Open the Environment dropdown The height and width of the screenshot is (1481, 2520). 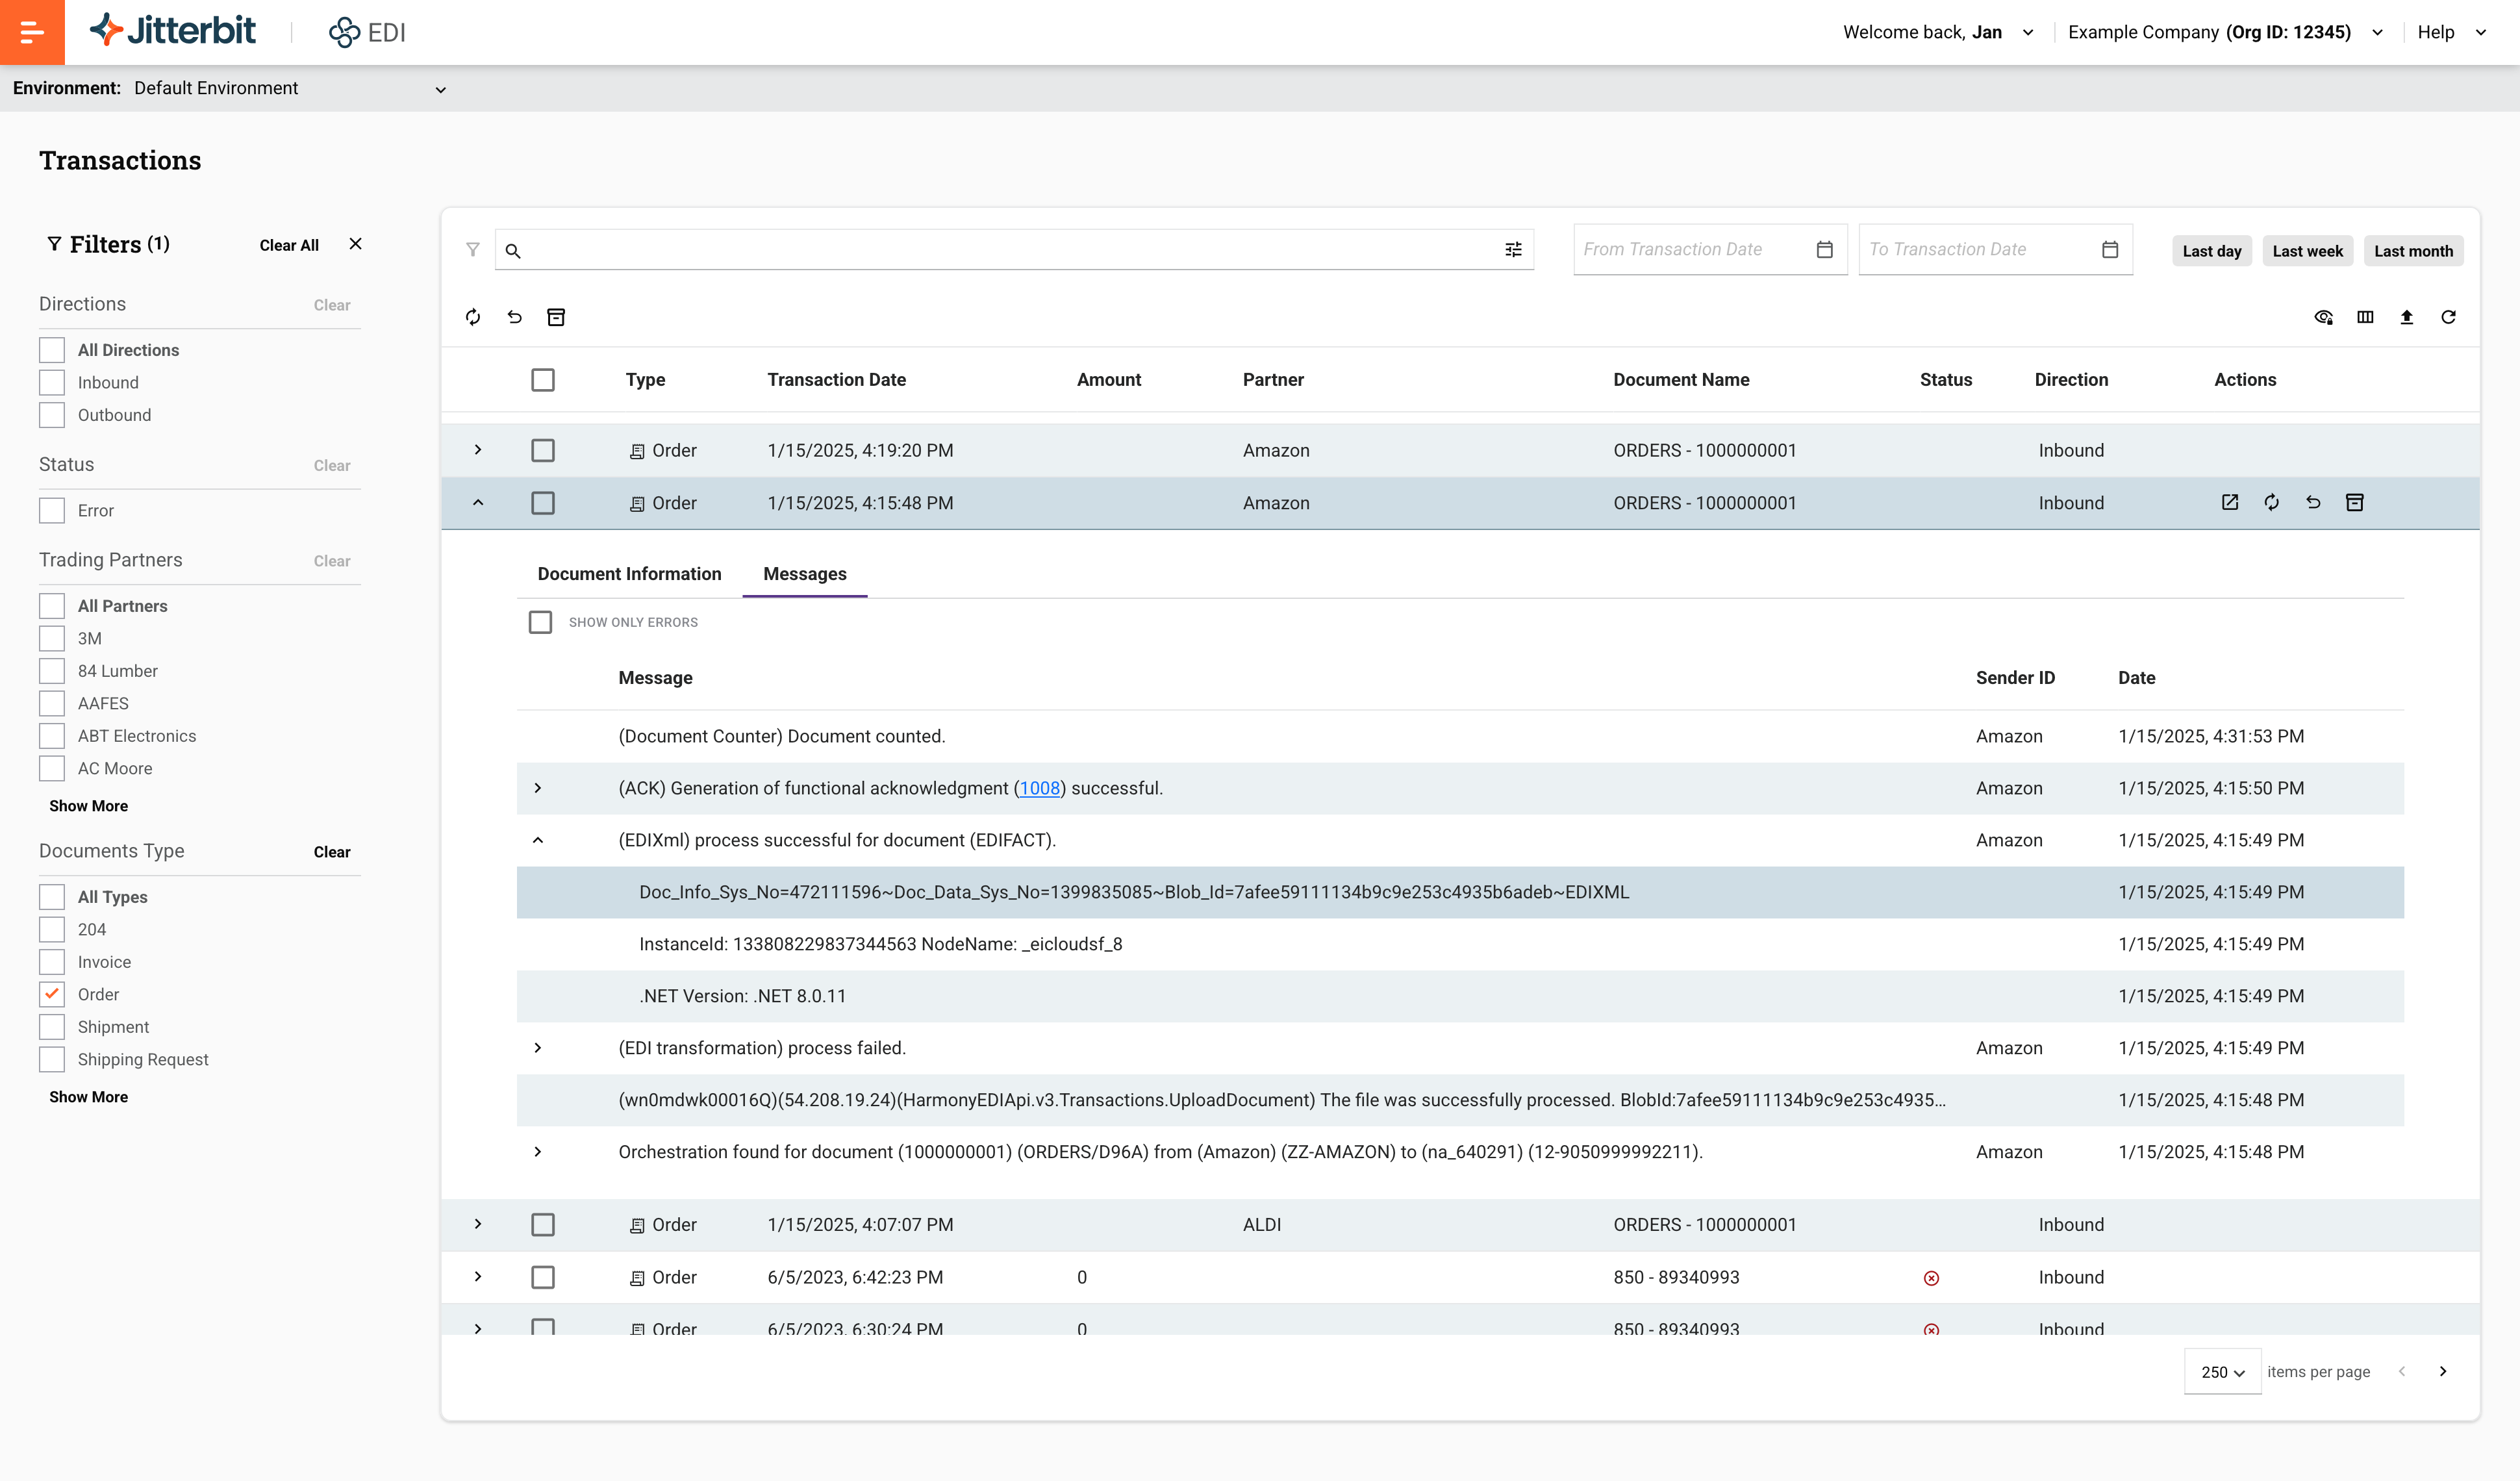(290, 89)
